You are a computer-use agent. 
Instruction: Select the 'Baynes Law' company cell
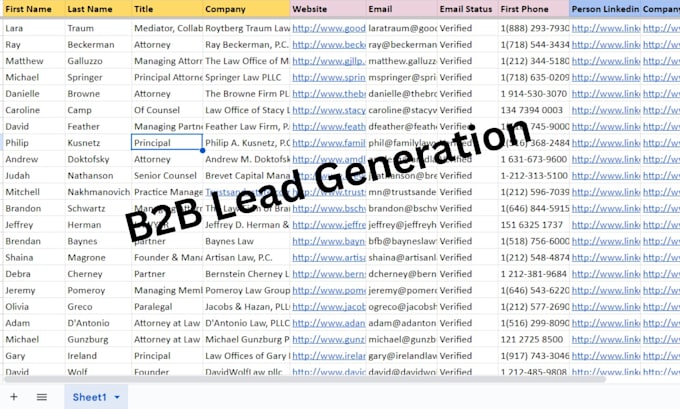click(x=246, y=241)
